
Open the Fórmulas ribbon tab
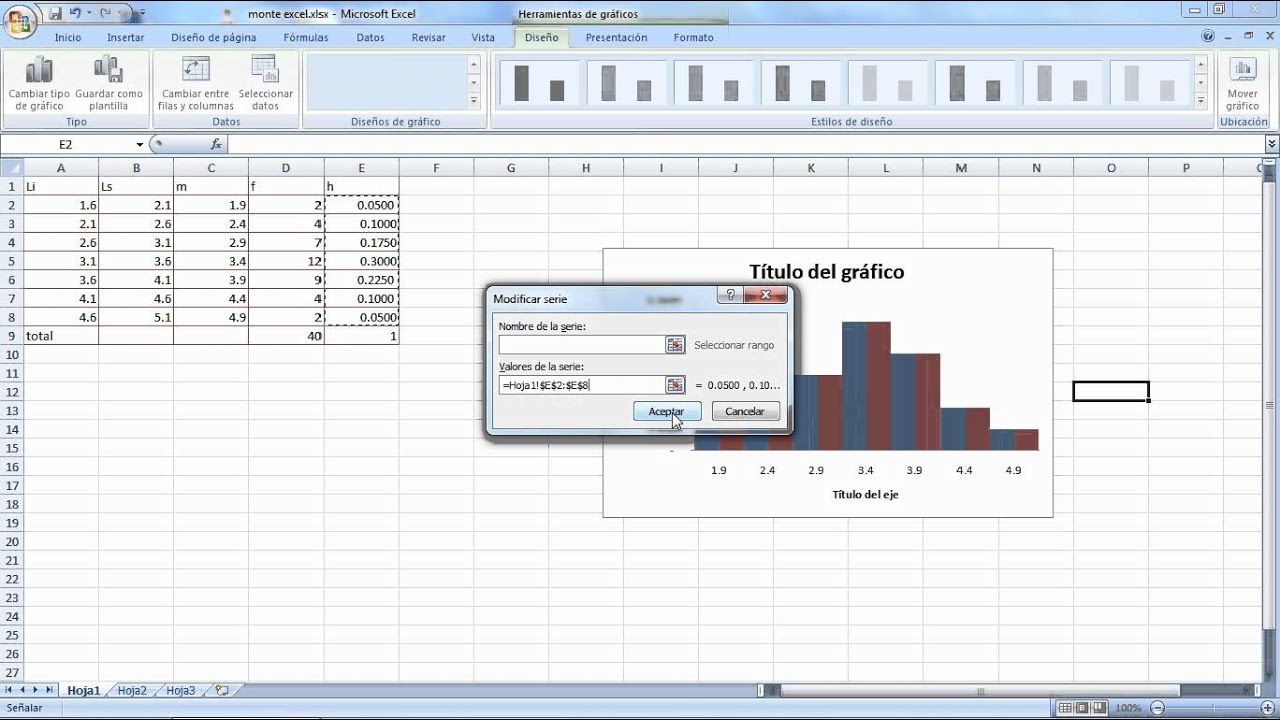click(x=305, y=37)
